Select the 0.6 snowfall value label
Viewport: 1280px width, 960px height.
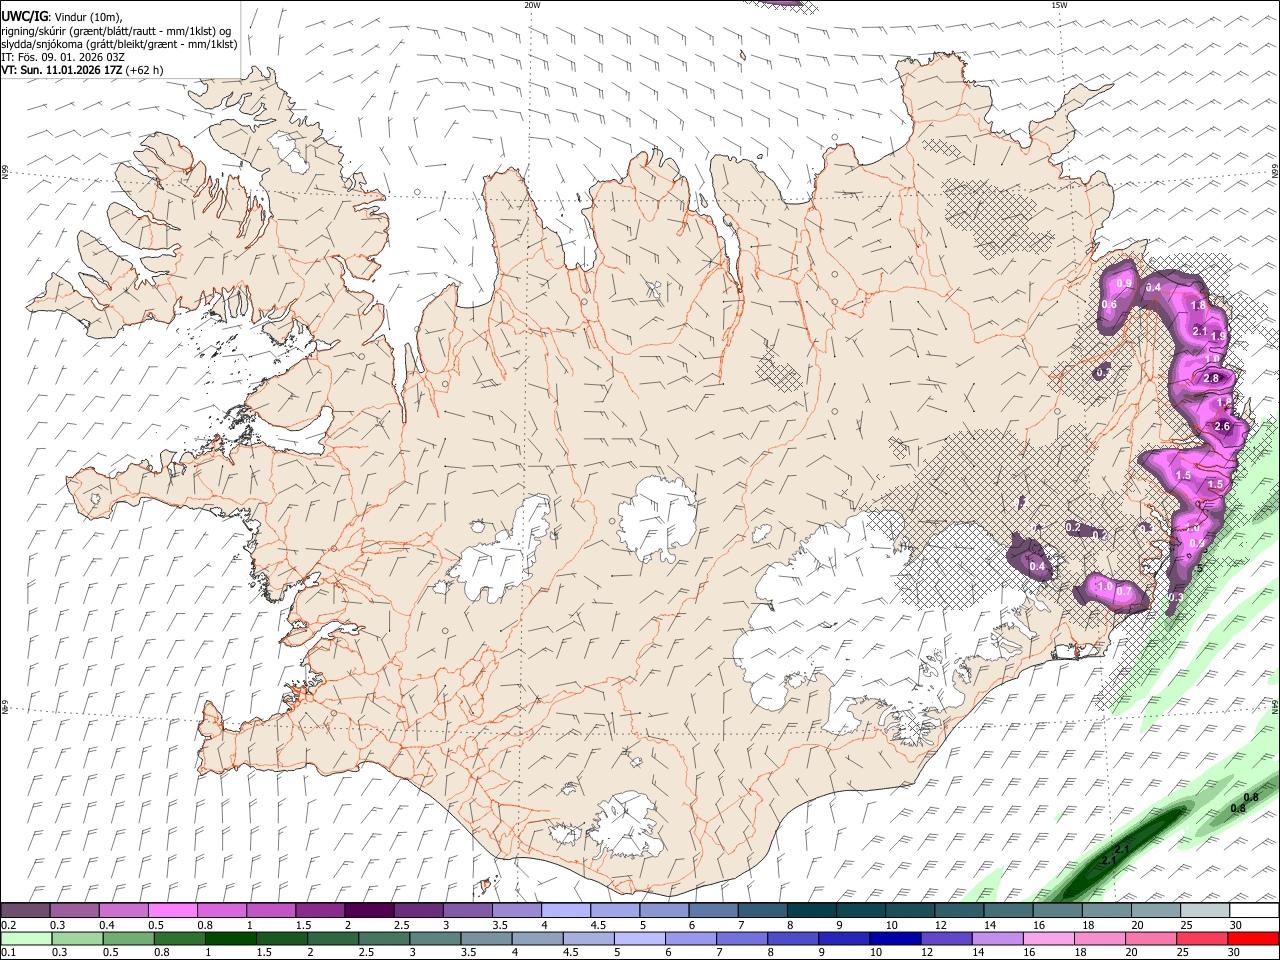[1108, 305]
